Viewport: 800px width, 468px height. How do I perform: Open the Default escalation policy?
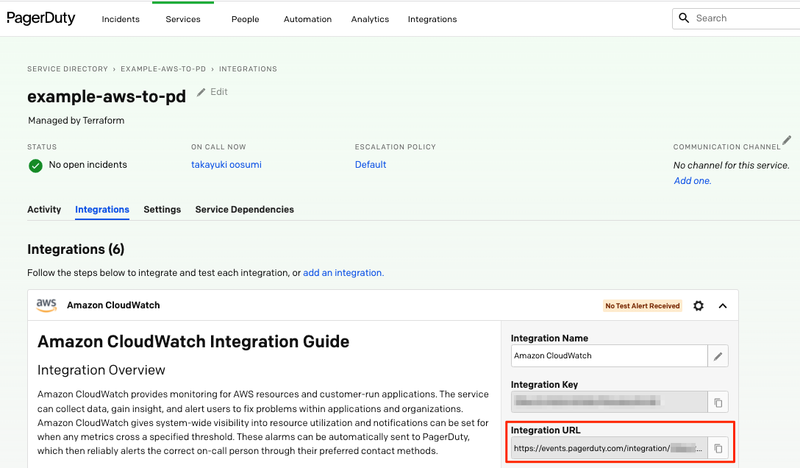(370, 164)
